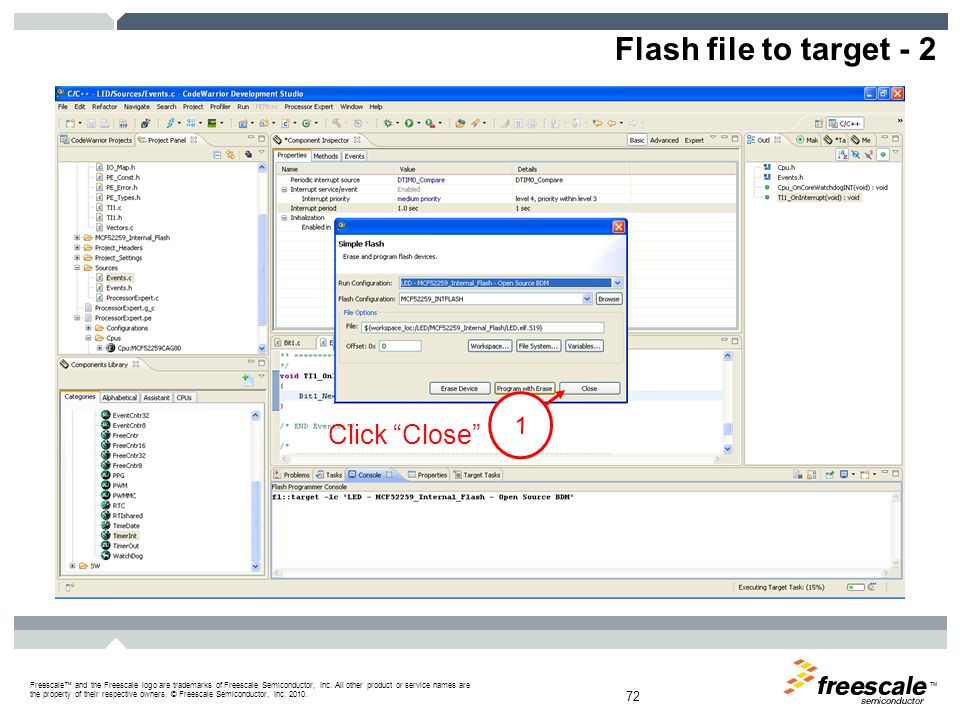The image size is (960, 720).
Task: Expand the SW folder in Components Library
Action: 72,566
